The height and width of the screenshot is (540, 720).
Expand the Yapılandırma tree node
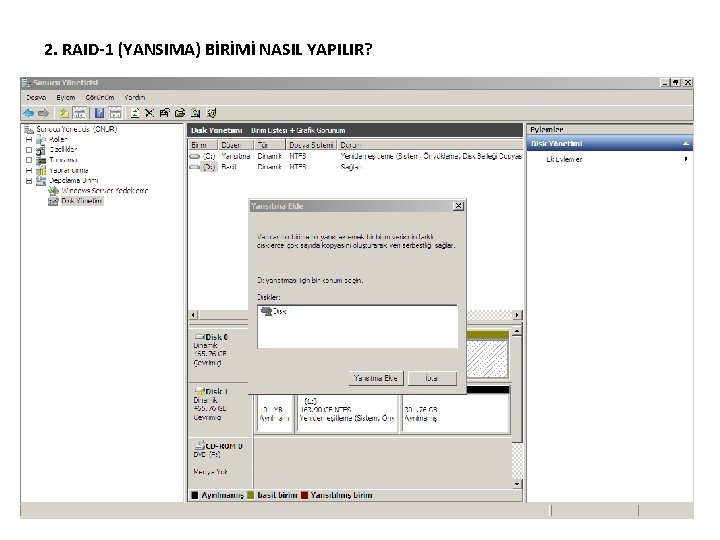tap(29, 170)
